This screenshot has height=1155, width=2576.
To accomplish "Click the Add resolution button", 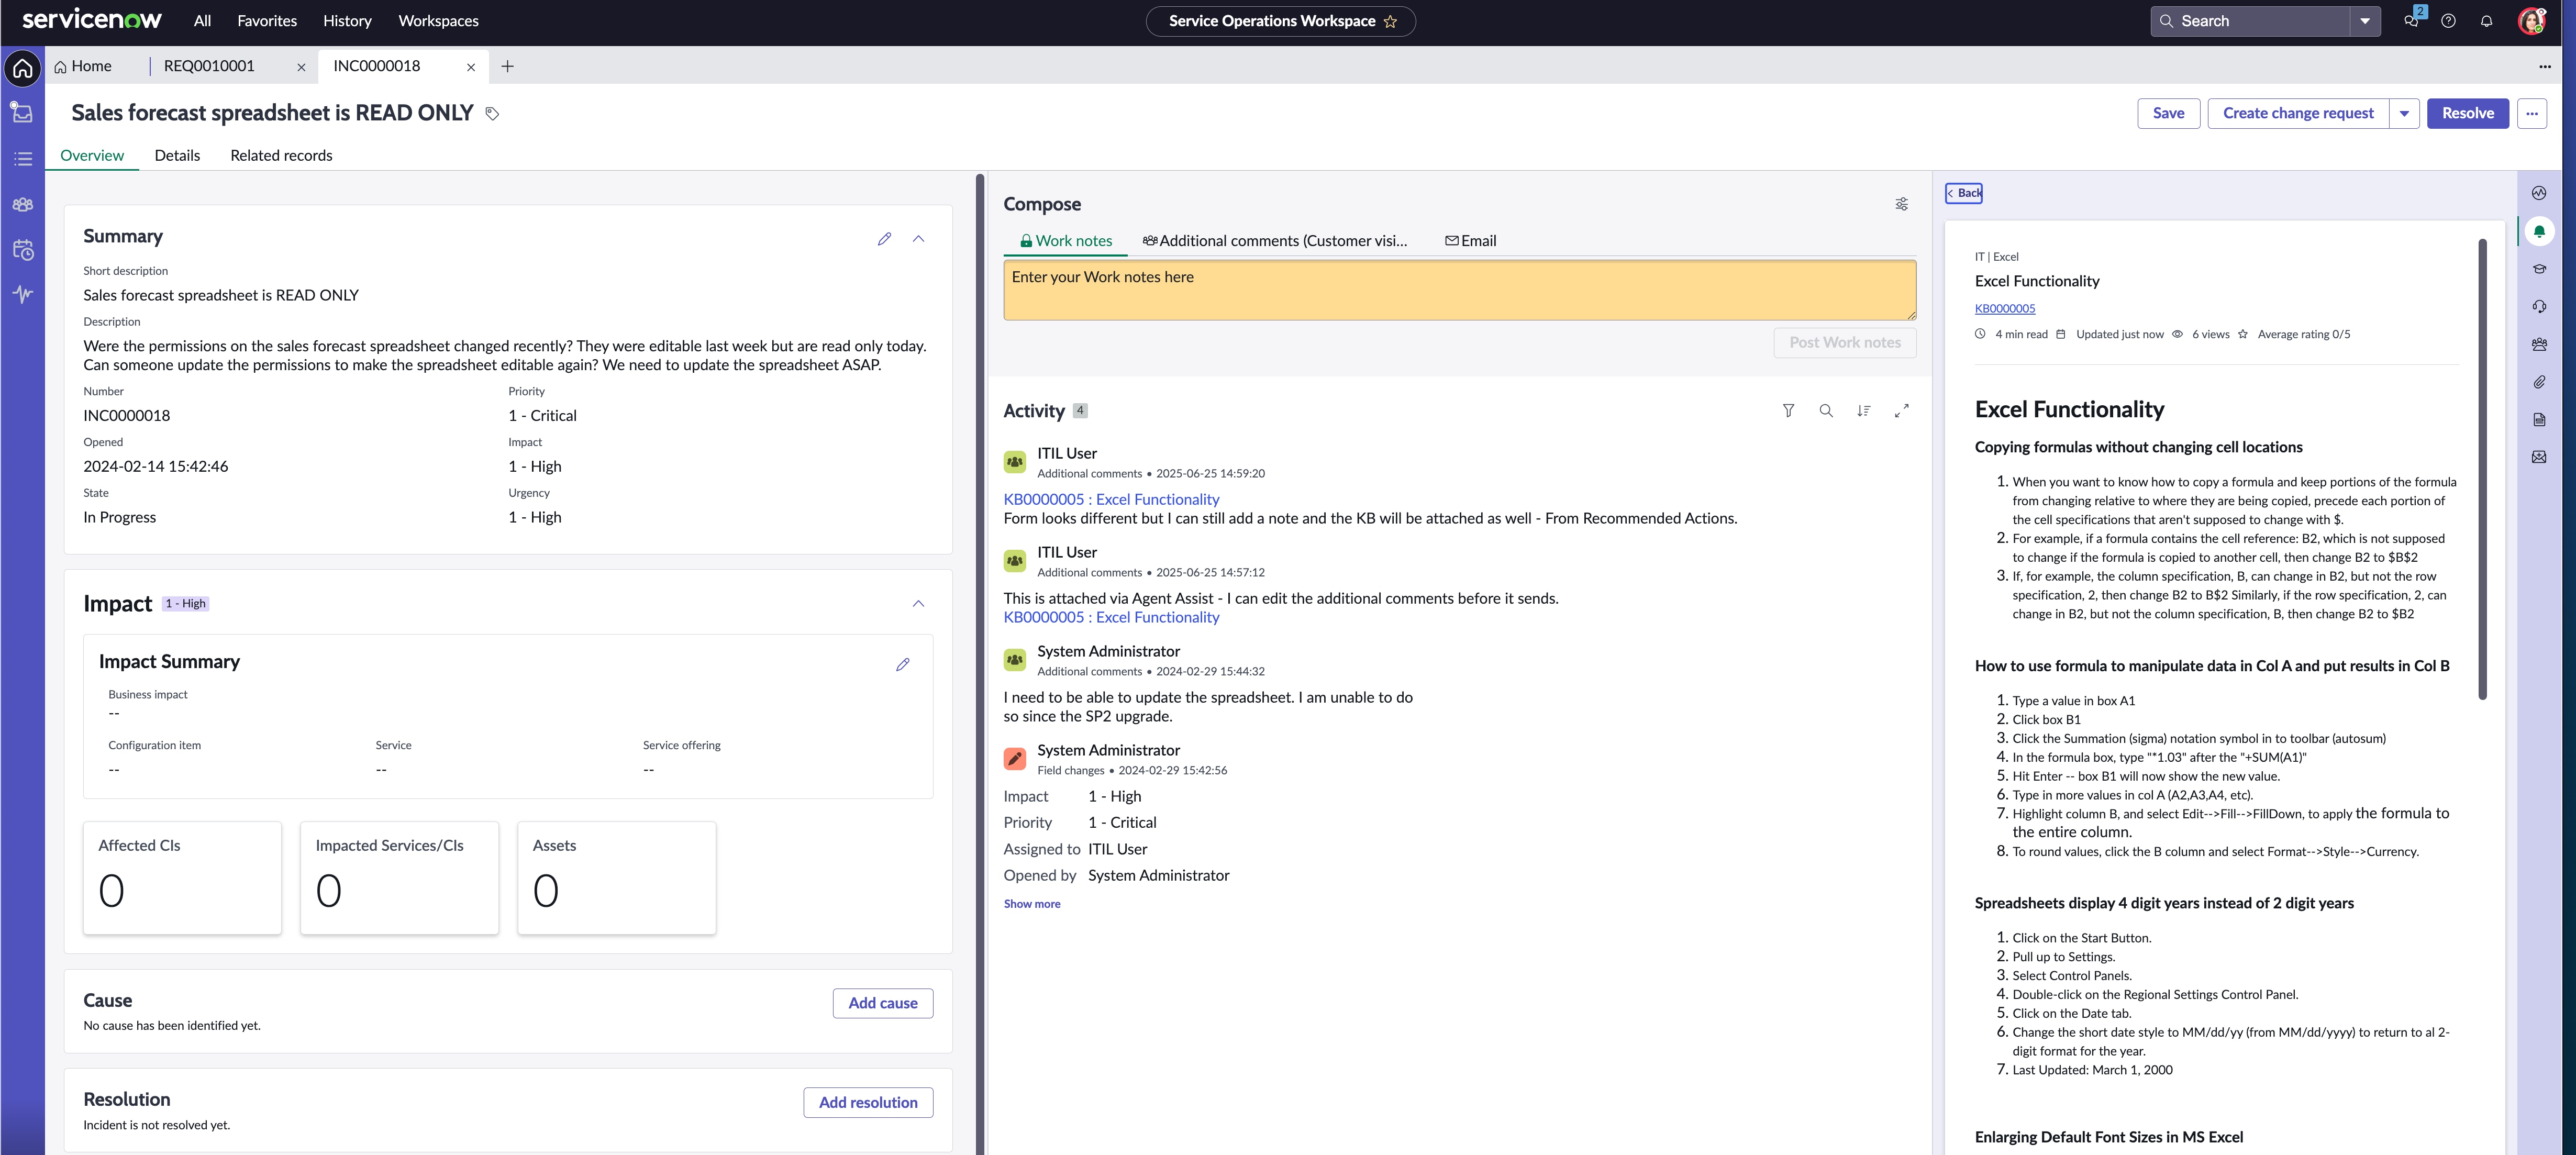I will point(868,1102).
